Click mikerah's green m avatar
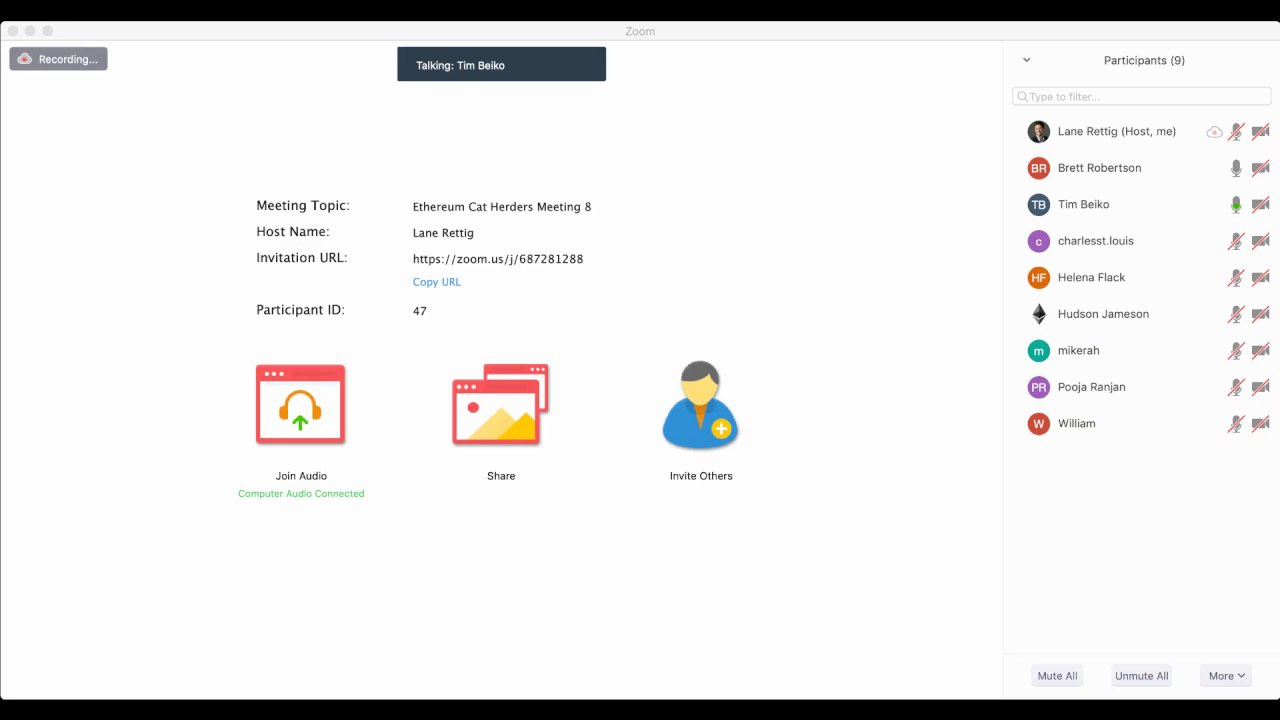The width and height of the screenshot is (1280, 720). point(1039,351)
